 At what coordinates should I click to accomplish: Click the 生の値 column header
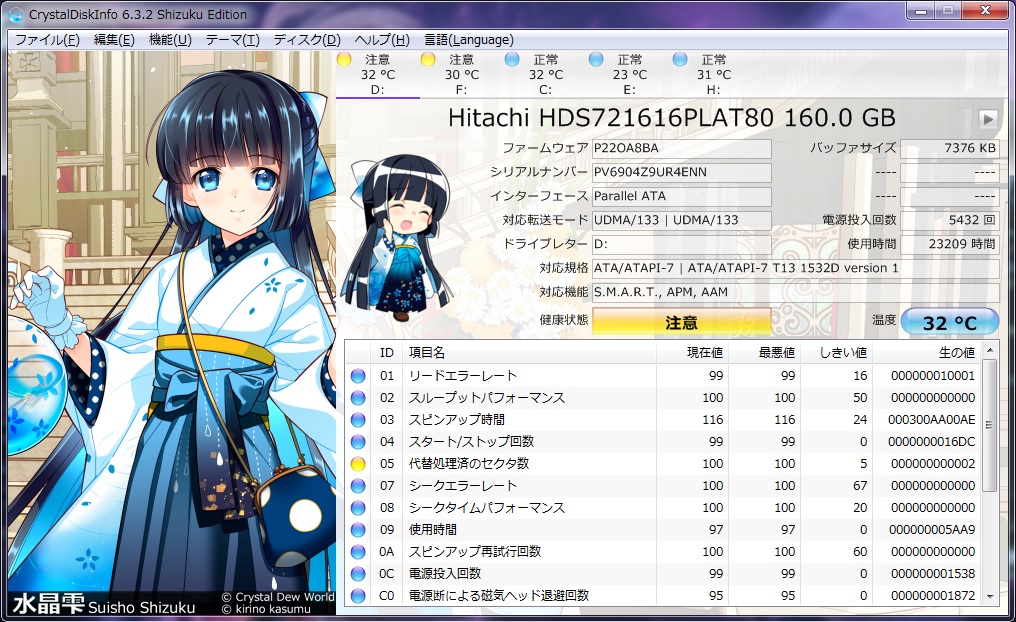pos(927,352)
